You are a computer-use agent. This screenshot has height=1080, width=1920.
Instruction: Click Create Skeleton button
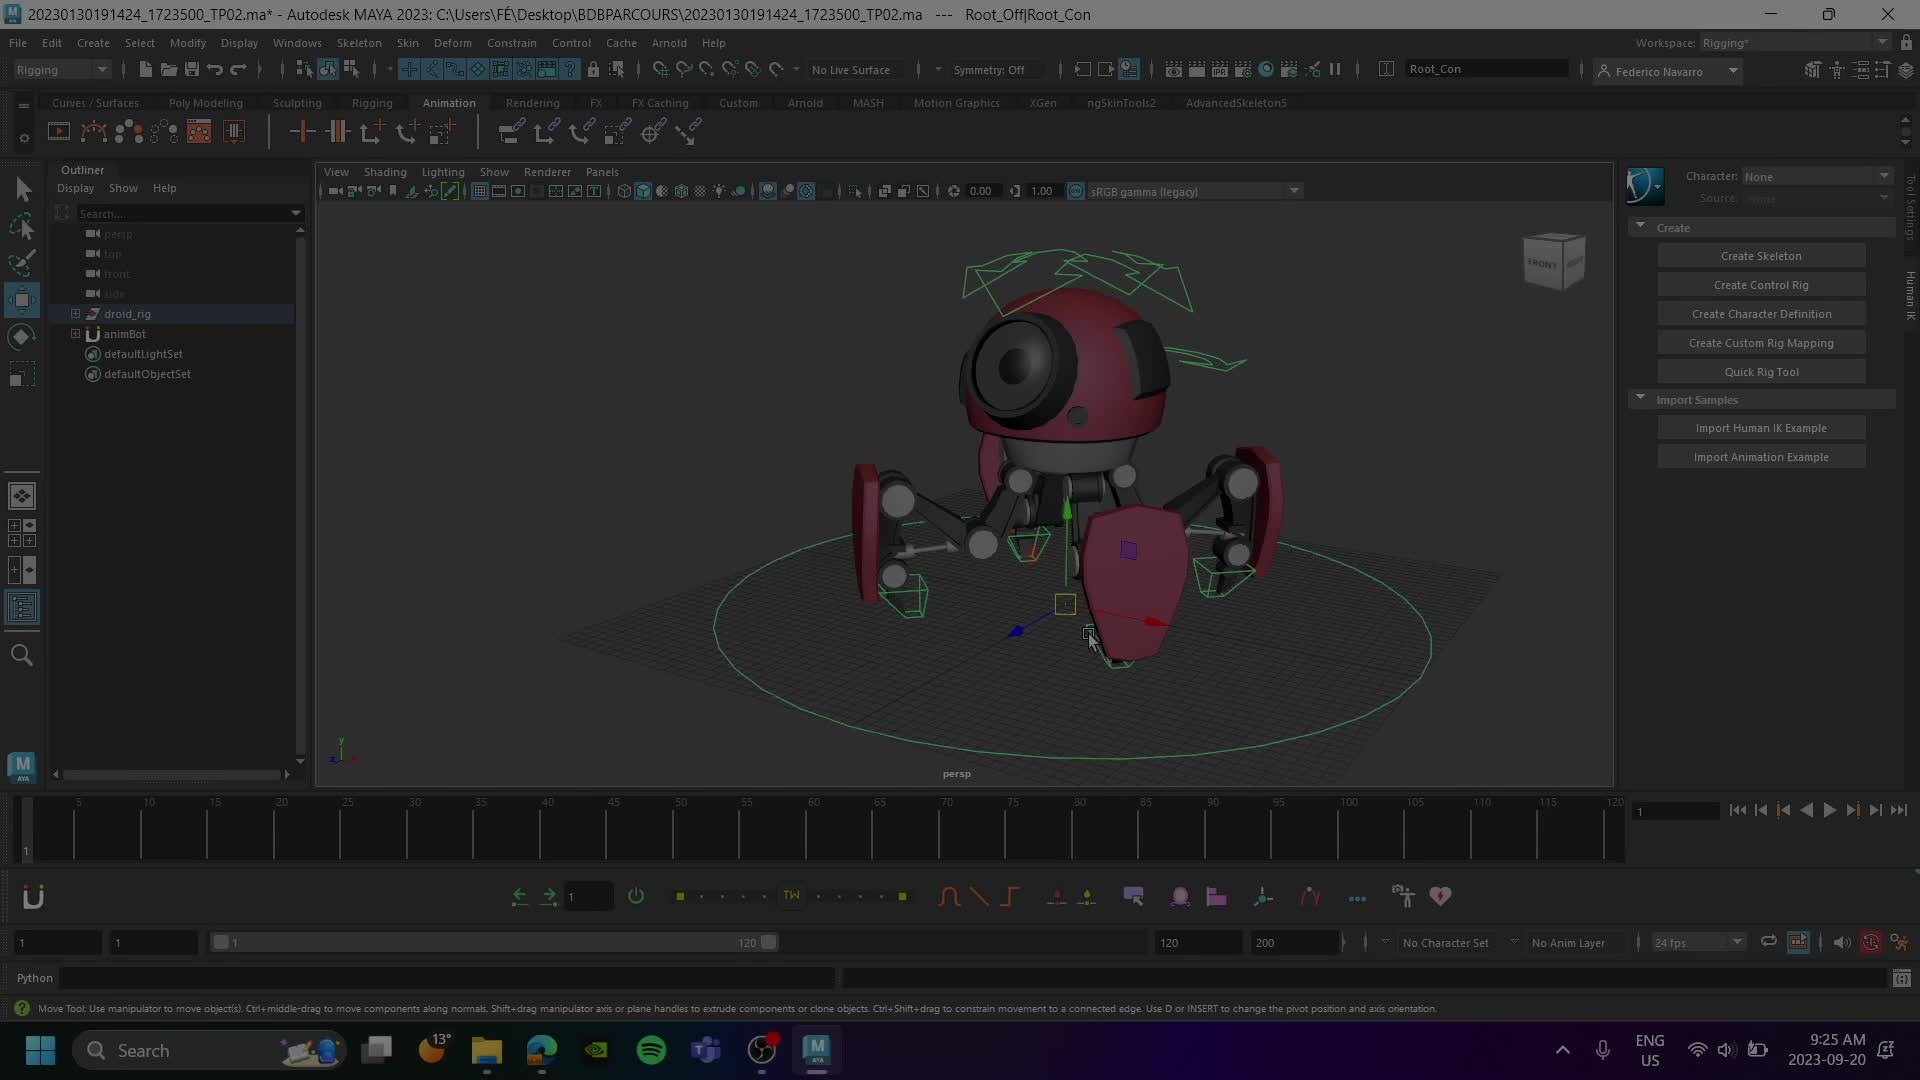point(1762,256)
